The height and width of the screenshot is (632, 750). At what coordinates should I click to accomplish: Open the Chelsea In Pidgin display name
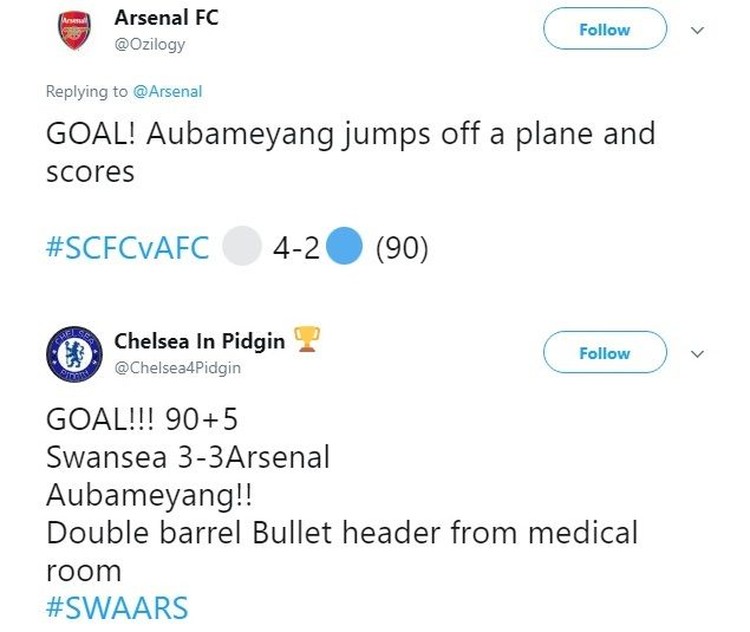pyautogui.click(x=199, y=341)
